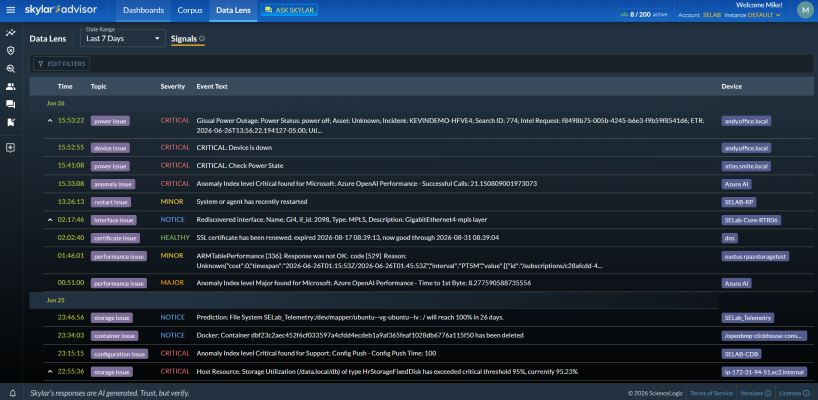Open the Licenses link

pos(789,393)
